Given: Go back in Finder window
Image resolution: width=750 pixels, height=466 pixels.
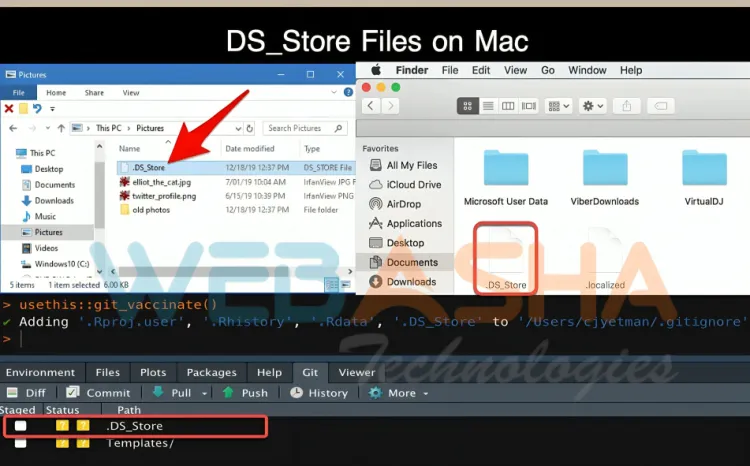Looking at the screenshot, I should 371,106.
